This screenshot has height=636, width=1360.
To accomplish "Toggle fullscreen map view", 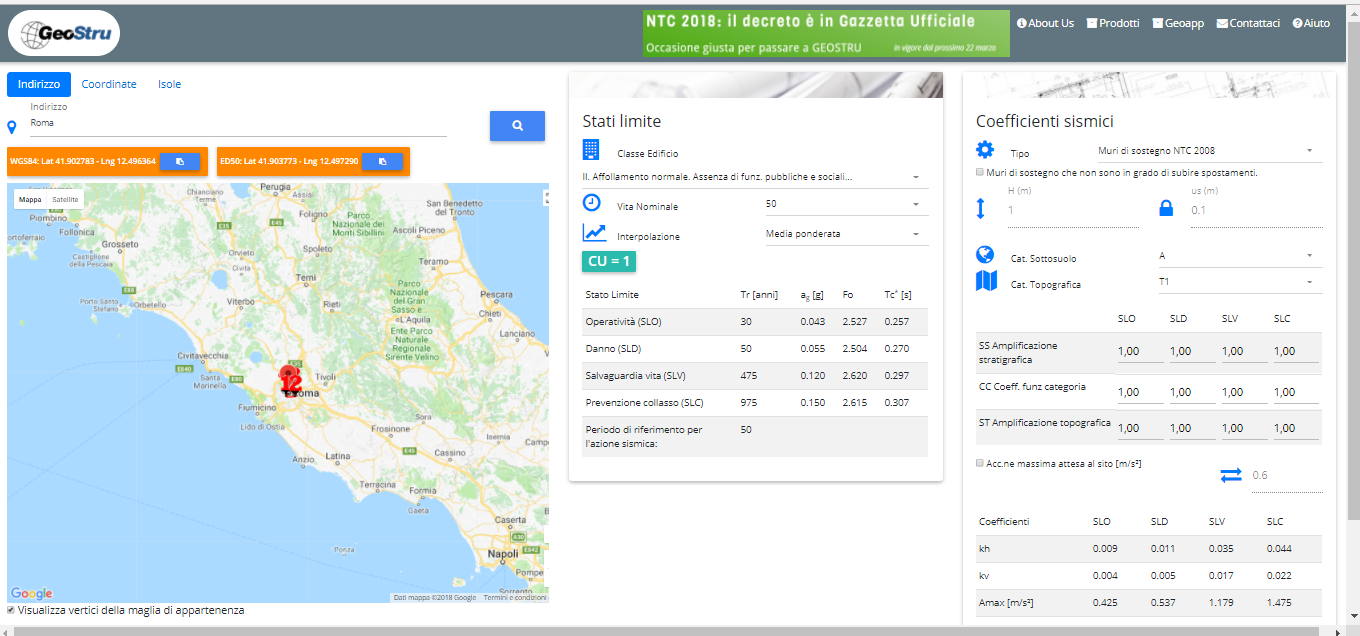I will pyautogui.click(x=546, y=198).
